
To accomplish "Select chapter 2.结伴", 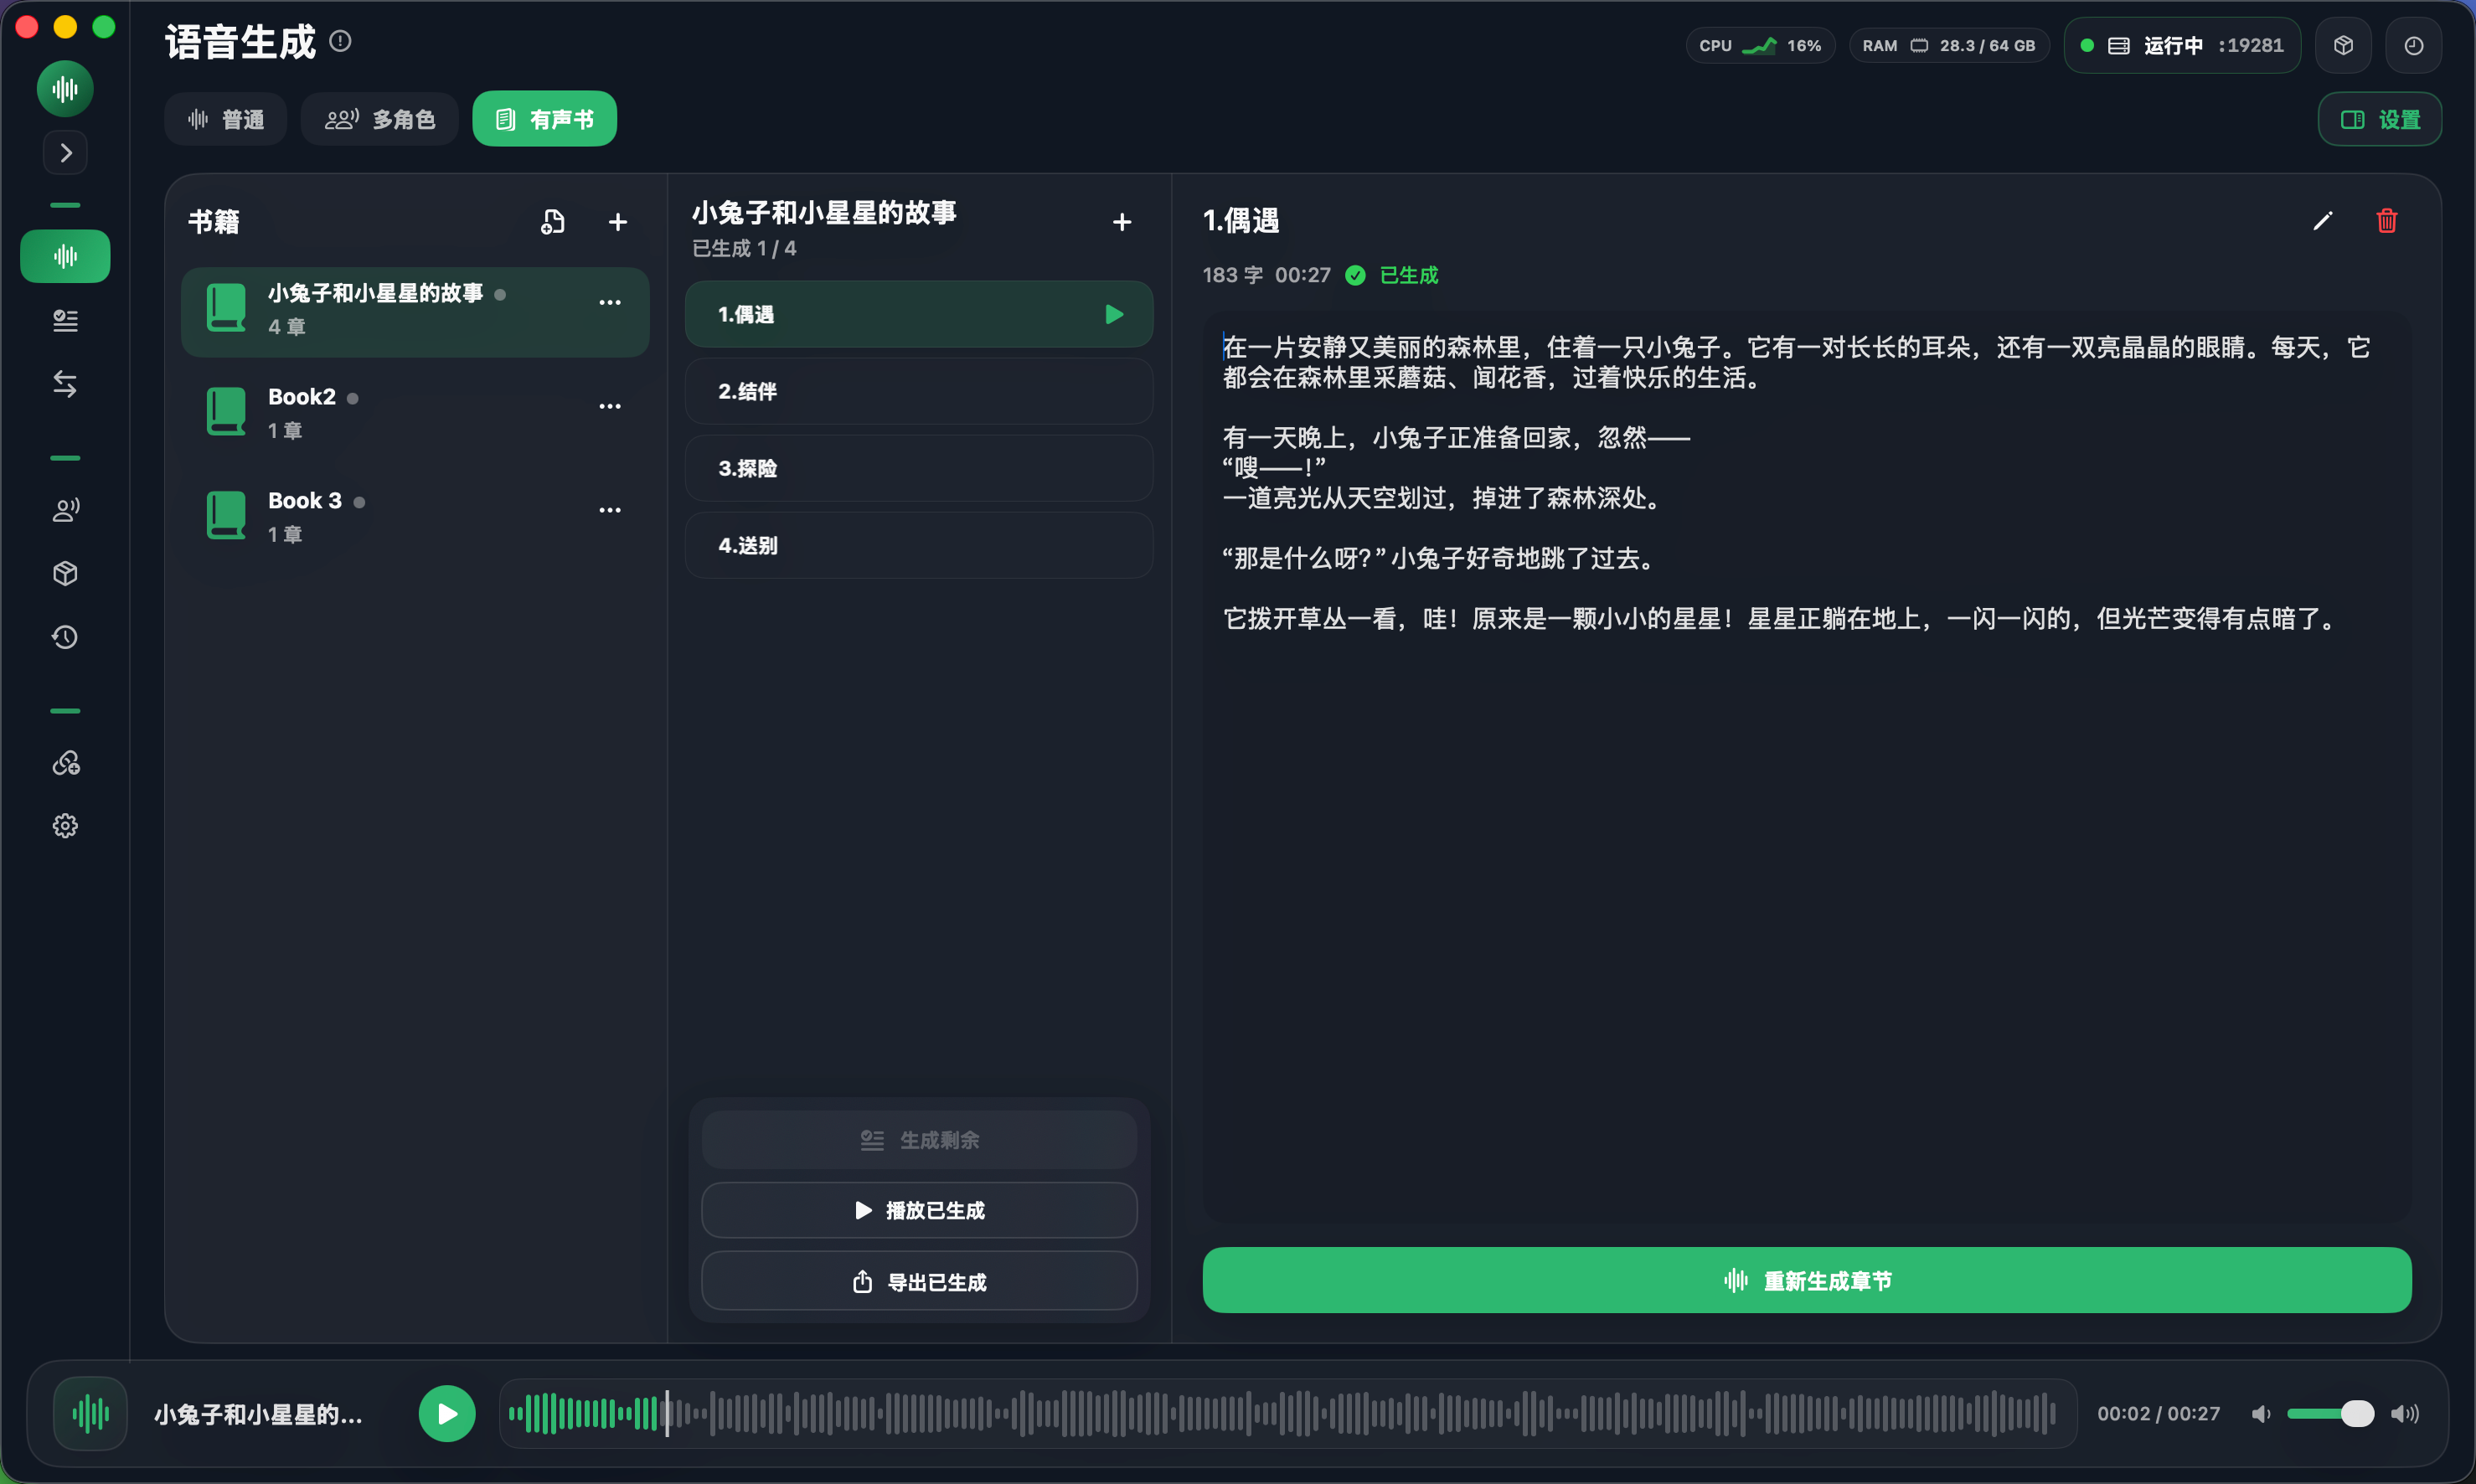I will click(x=918, y=392).
